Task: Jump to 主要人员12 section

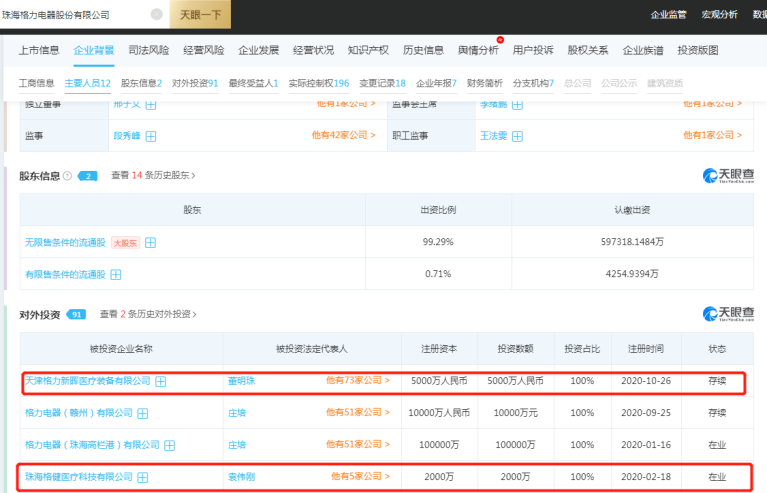Action: [88, 83]
